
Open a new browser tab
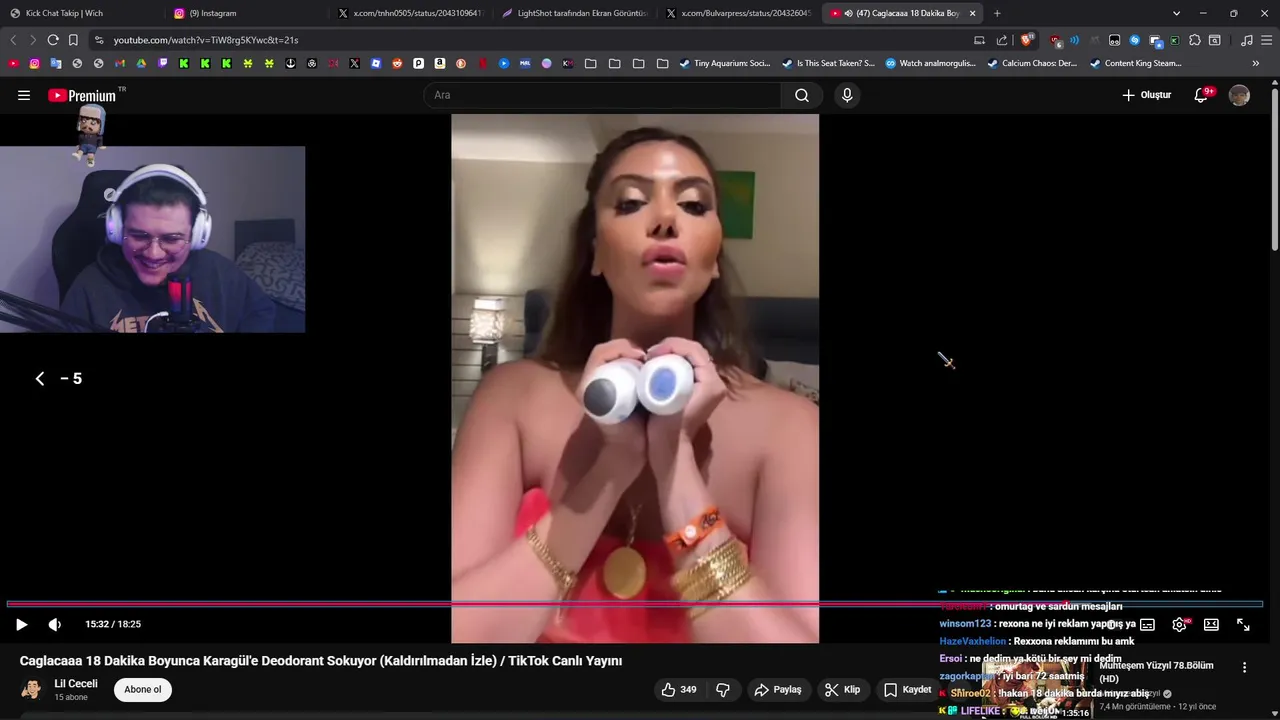pyautogui.click(x=997, y=13)
